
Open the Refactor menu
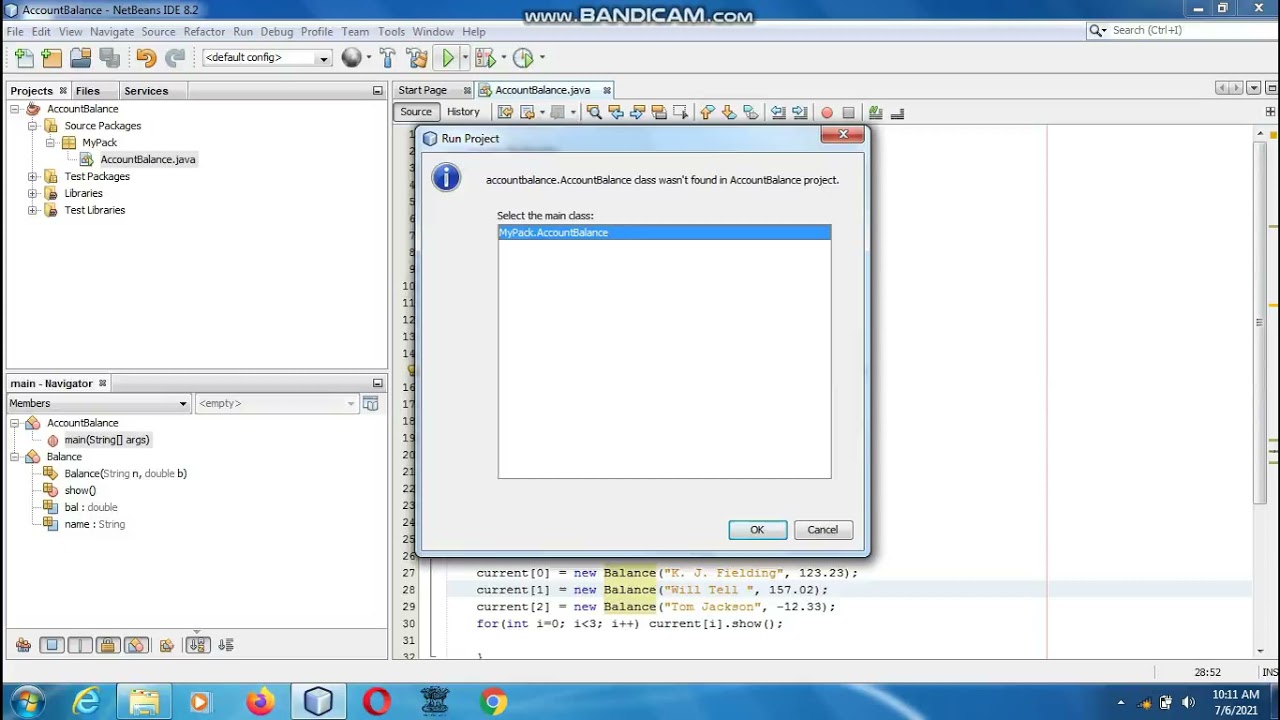[x=204, y=31]
